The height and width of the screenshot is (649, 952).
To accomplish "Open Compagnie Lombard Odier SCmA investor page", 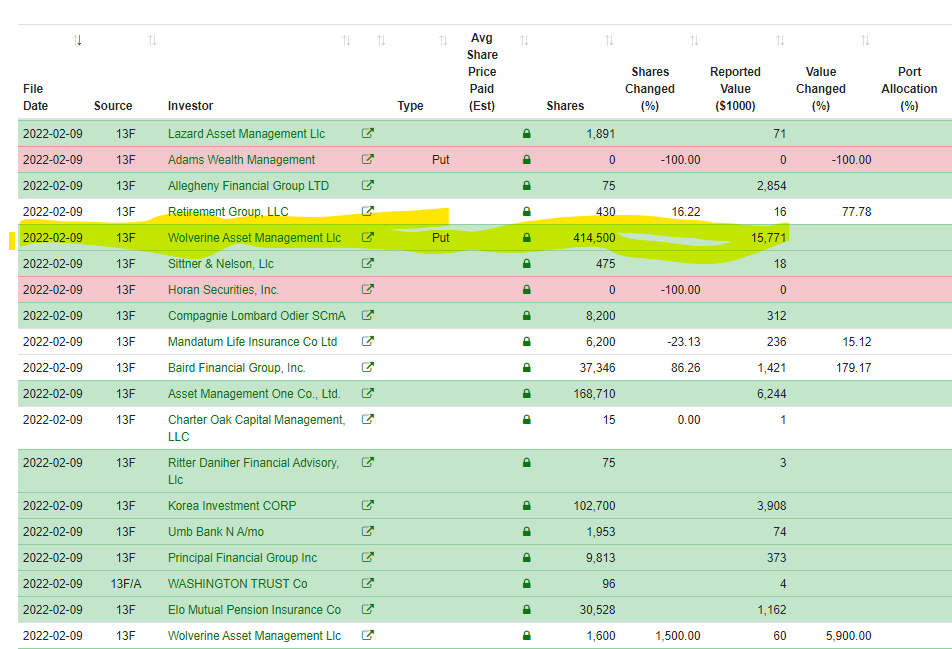I will [256, 316].
